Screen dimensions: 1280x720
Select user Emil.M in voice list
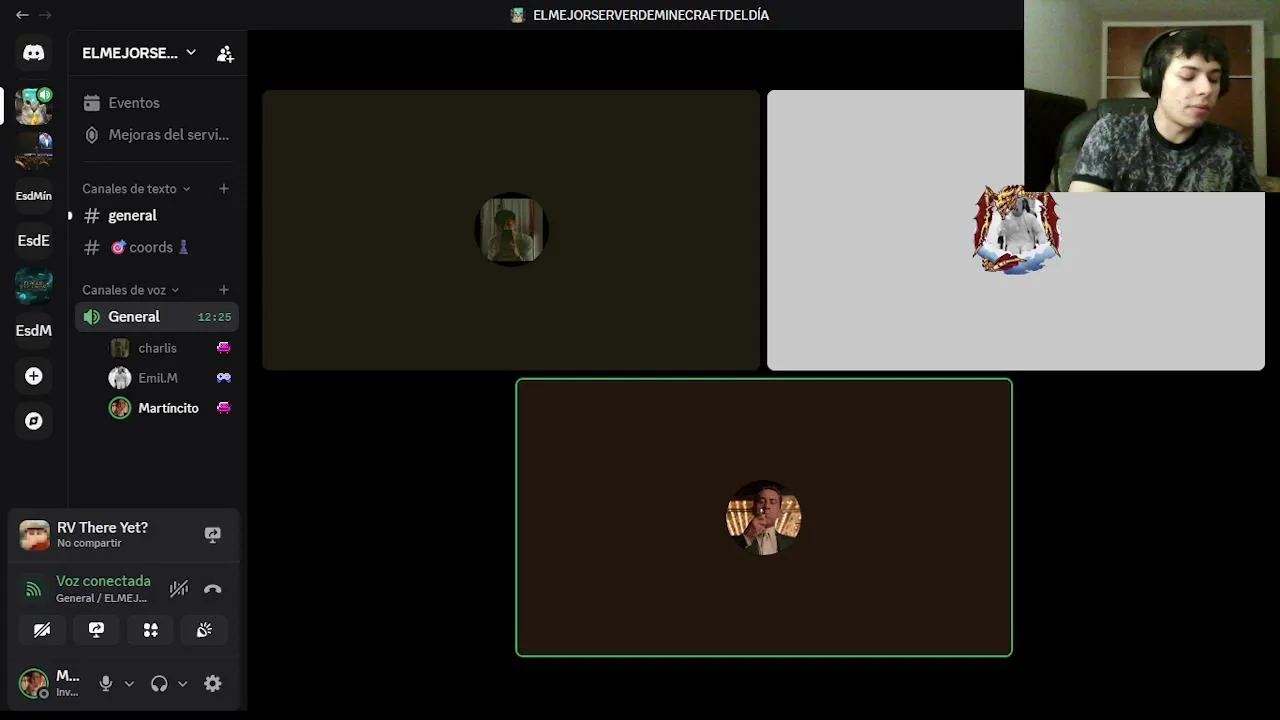tap(158, 378)
